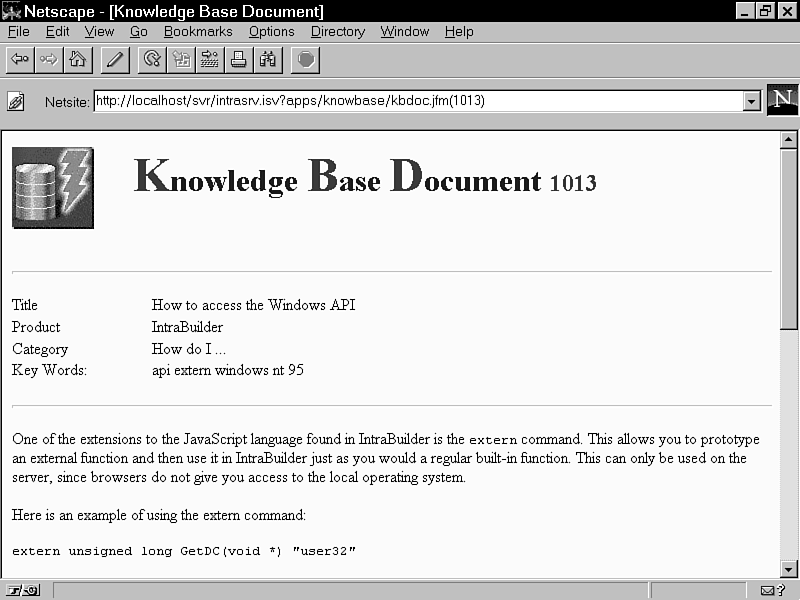Click the Load Images toolbar icon

(181, 60)
